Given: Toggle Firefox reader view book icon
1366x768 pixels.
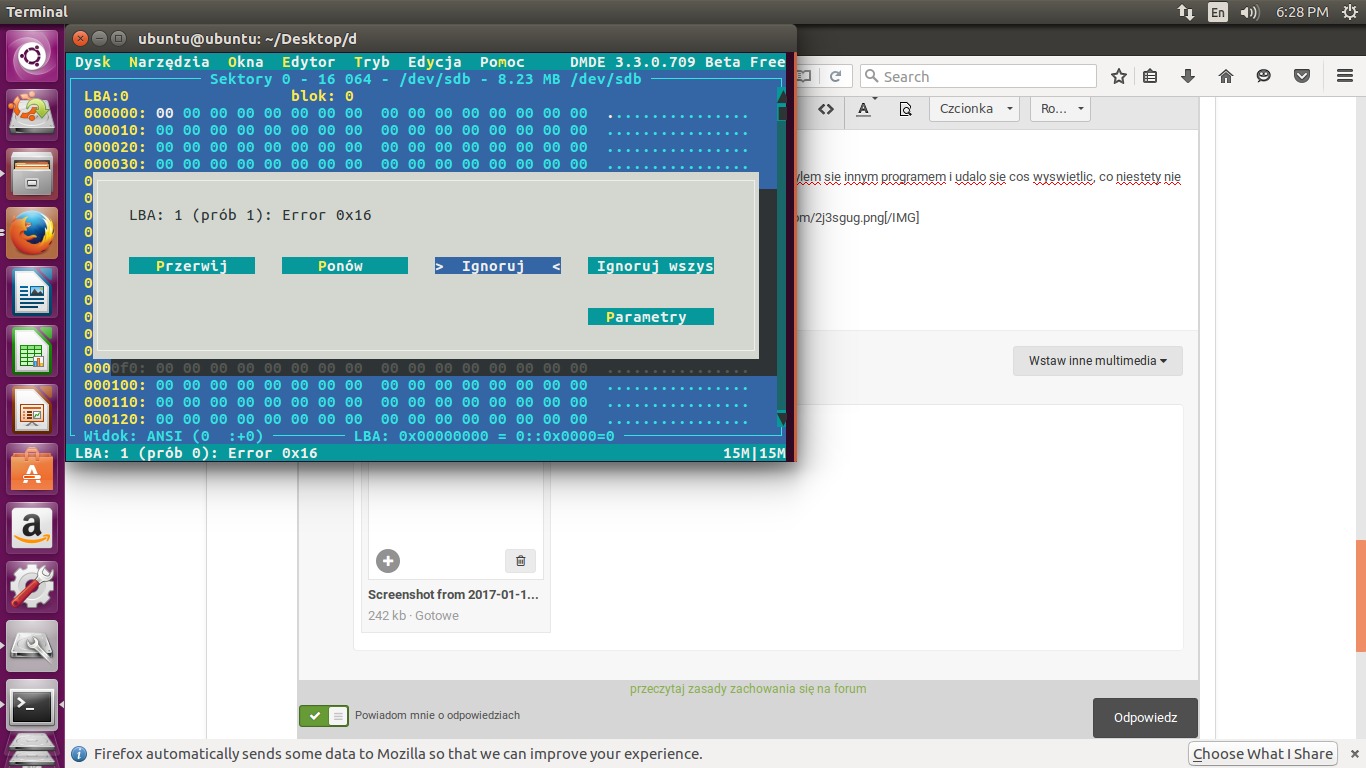Looking at the screenshot, I should [x=804, y=76].
